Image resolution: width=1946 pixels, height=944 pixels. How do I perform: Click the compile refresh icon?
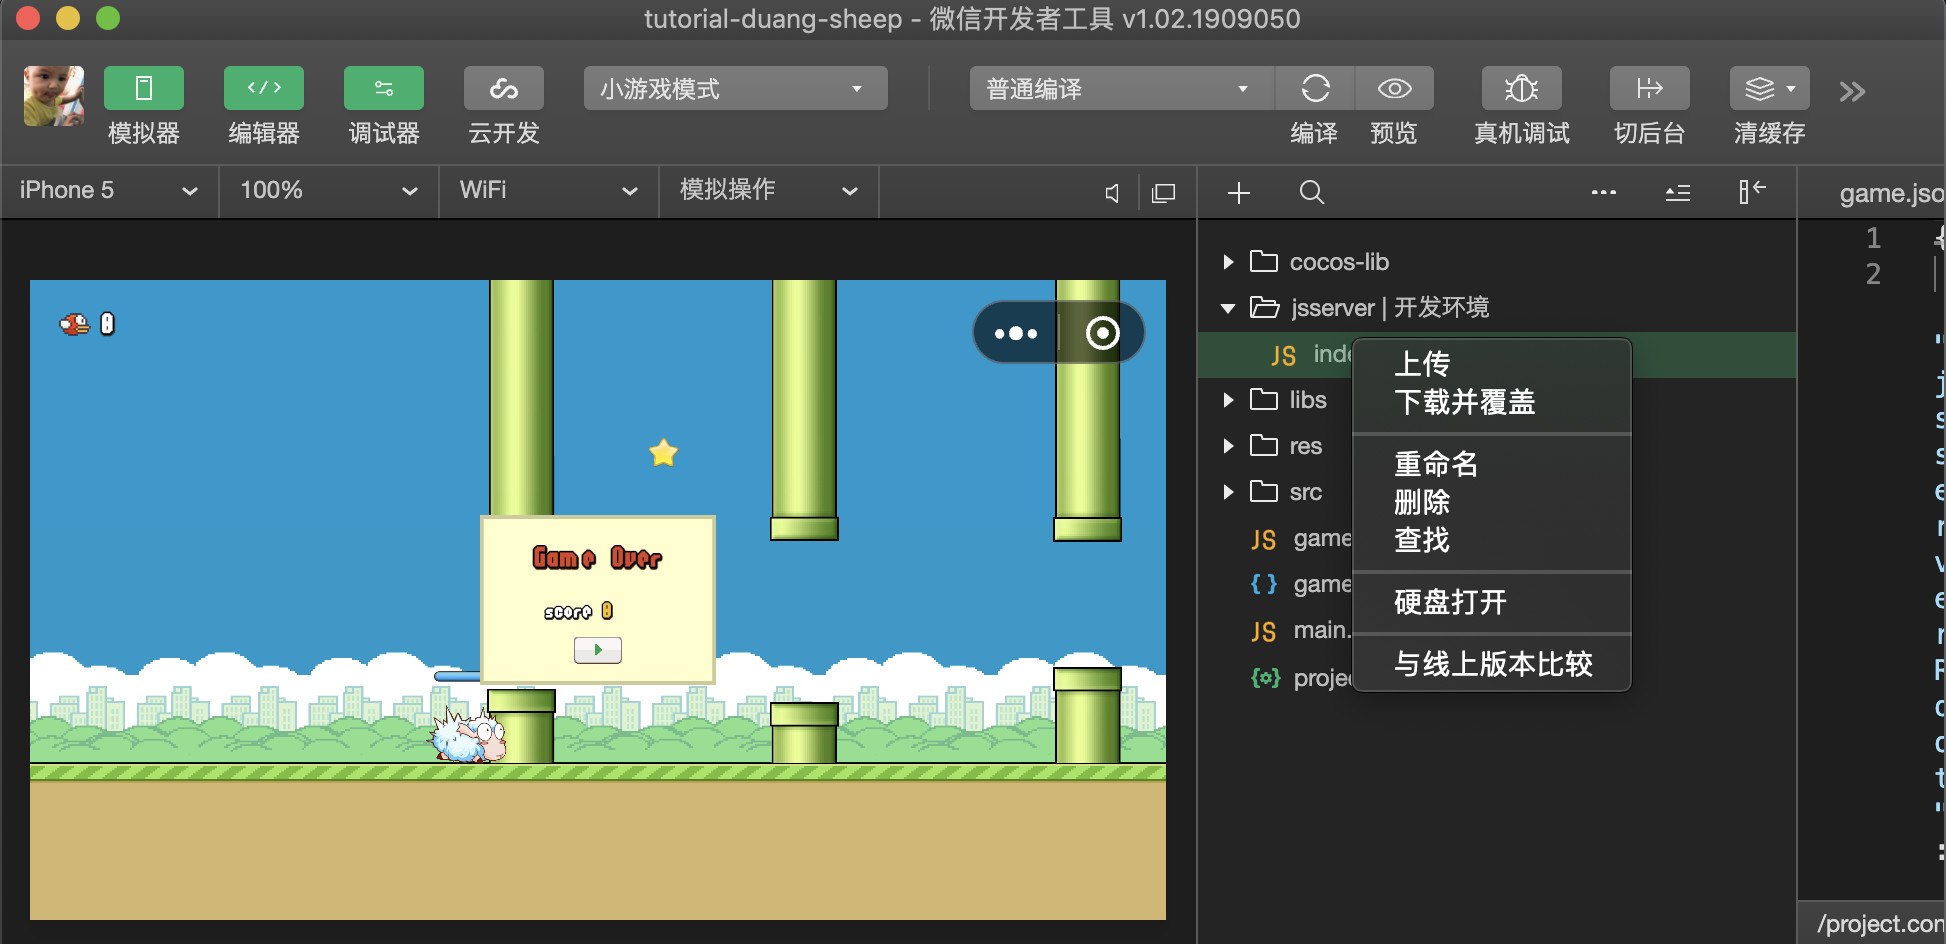pos(1315,89)
